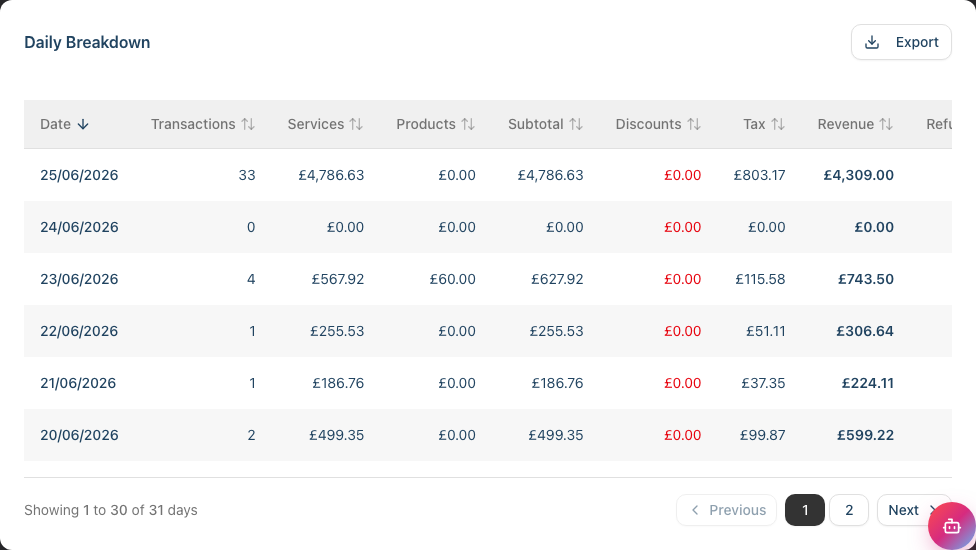The height and width of the screenshot is (550, 976).
Task: Go to the Previous page
Action: point(726,510)
